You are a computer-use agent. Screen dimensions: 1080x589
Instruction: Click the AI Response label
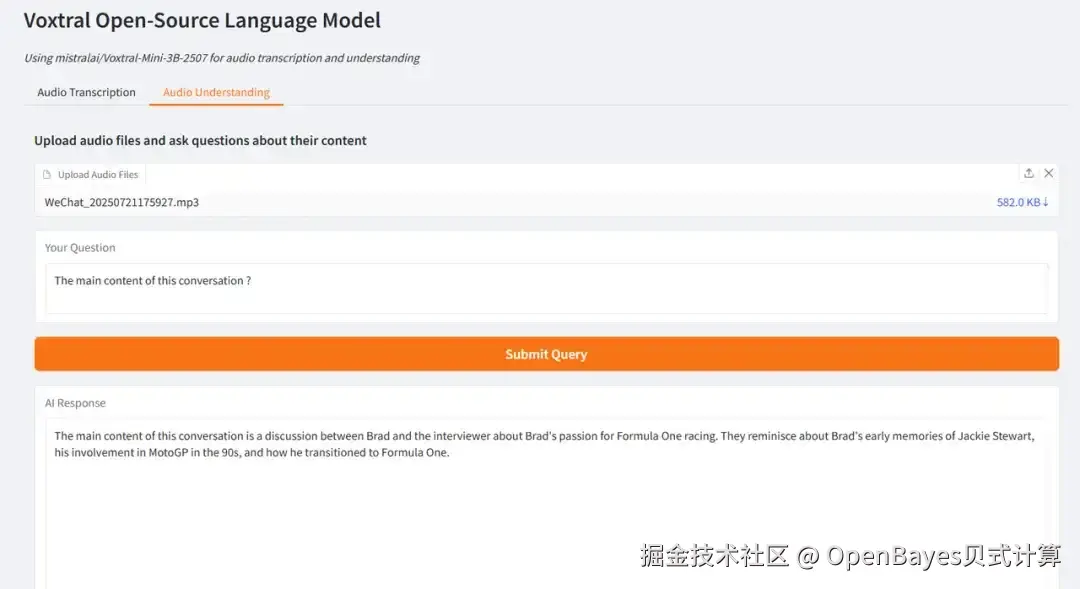pyautogui.click(x=75, y=403)
